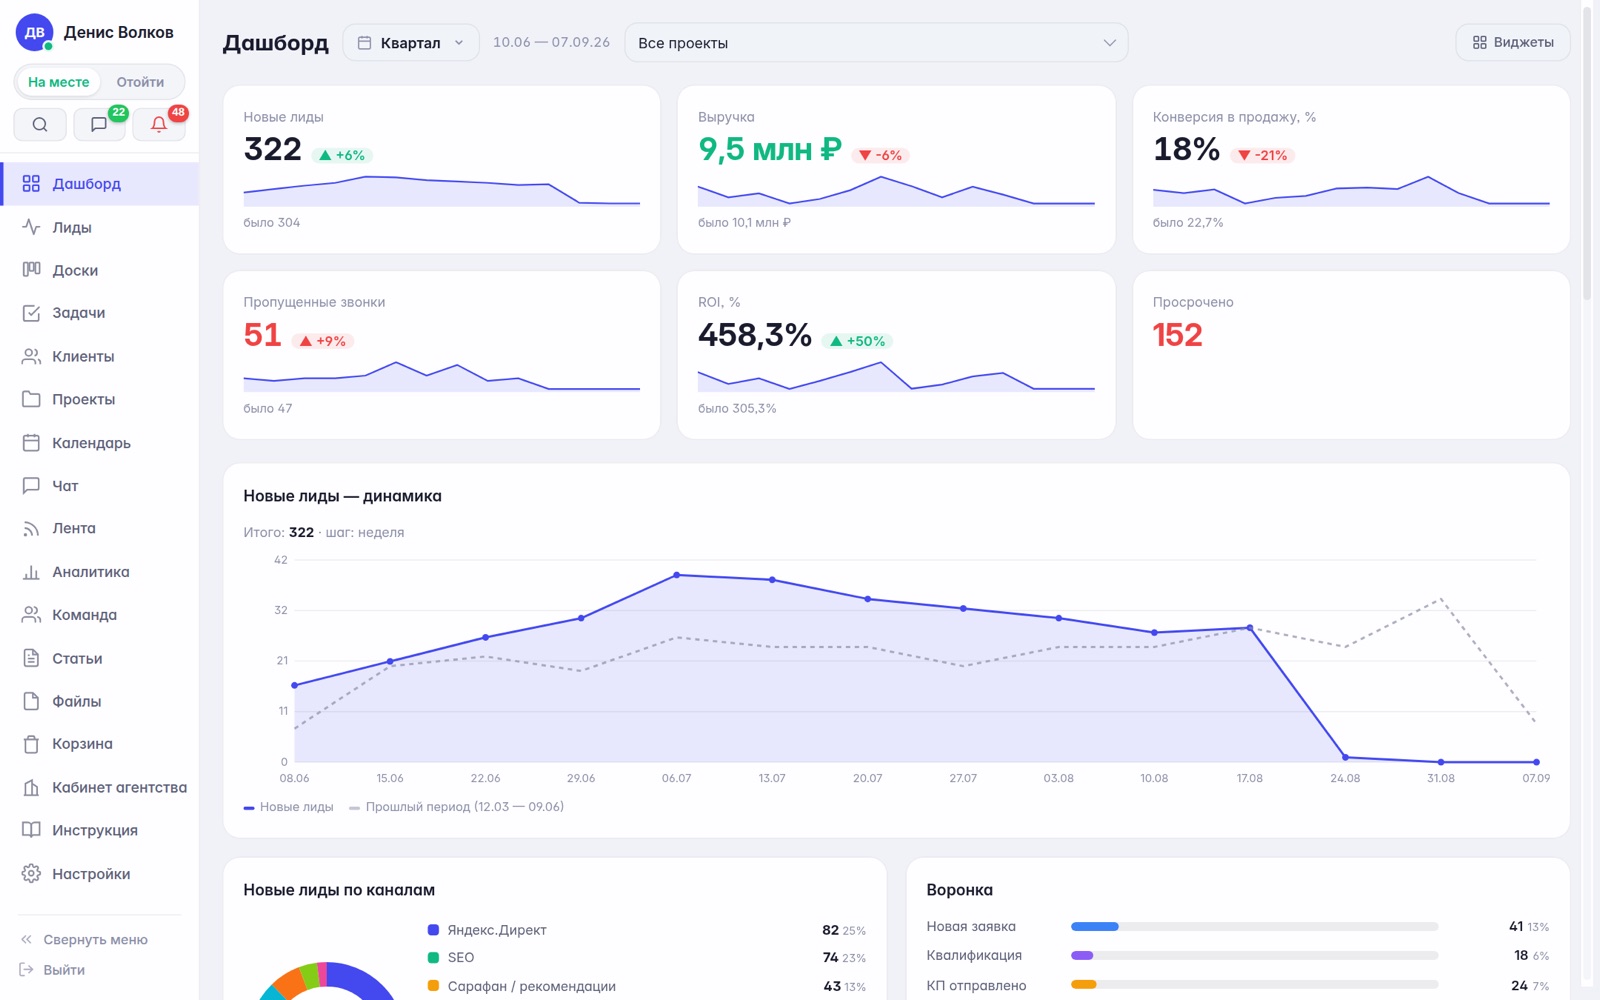This screenshot has height=1000, width=1600.
Task: Open Аналитика section in sidebar
Action: [100, 572]
